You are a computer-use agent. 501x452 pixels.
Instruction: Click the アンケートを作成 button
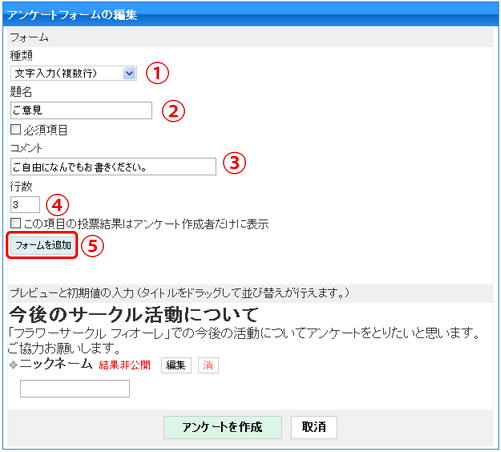point(222,427)
